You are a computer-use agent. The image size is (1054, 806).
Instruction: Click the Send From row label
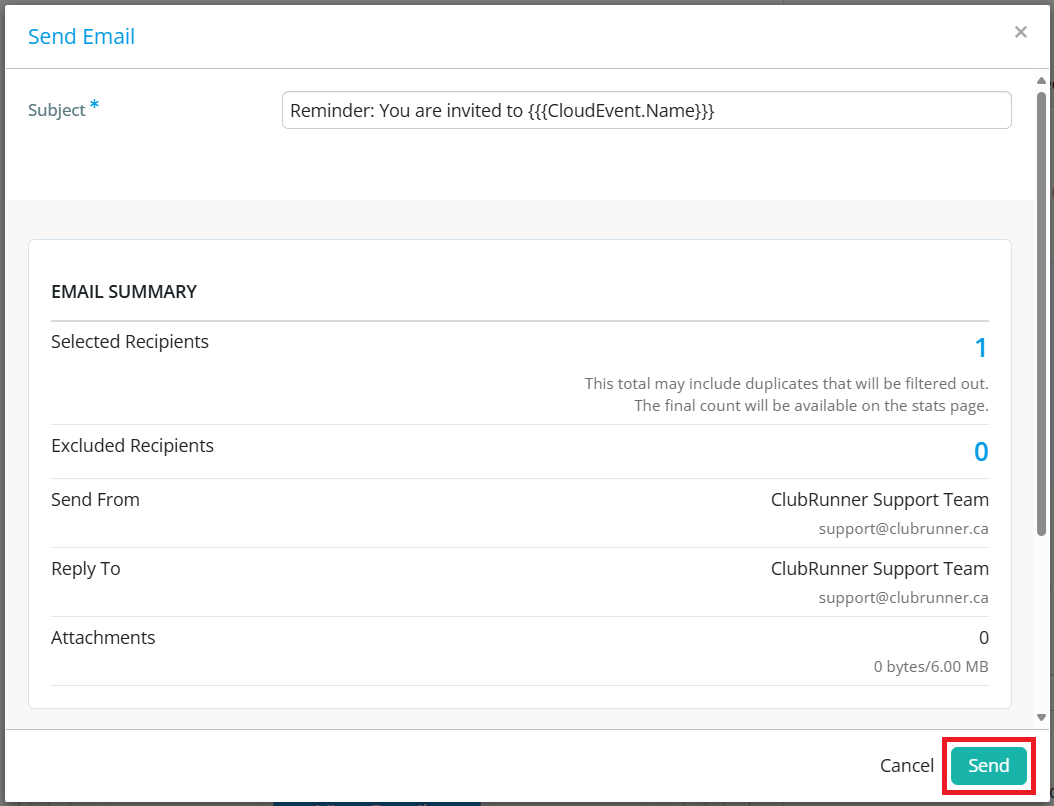point(95,500)
